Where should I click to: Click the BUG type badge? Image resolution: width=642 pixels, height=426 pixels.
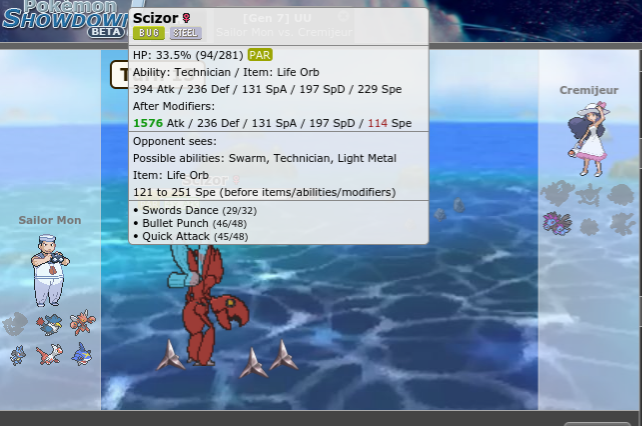coord(149,33)
